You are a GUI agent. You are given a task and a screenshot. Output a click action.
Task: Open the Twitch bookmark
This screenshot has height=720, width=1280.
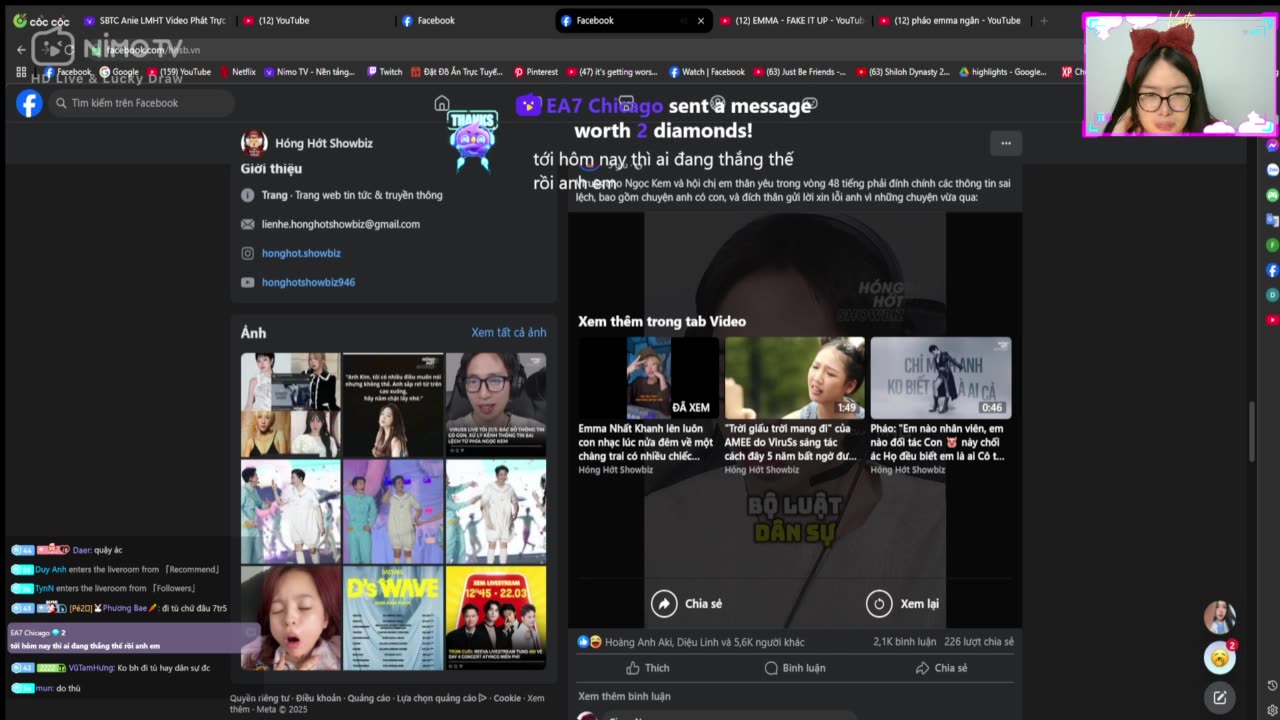pyautogui.click(x=385, y=72)
